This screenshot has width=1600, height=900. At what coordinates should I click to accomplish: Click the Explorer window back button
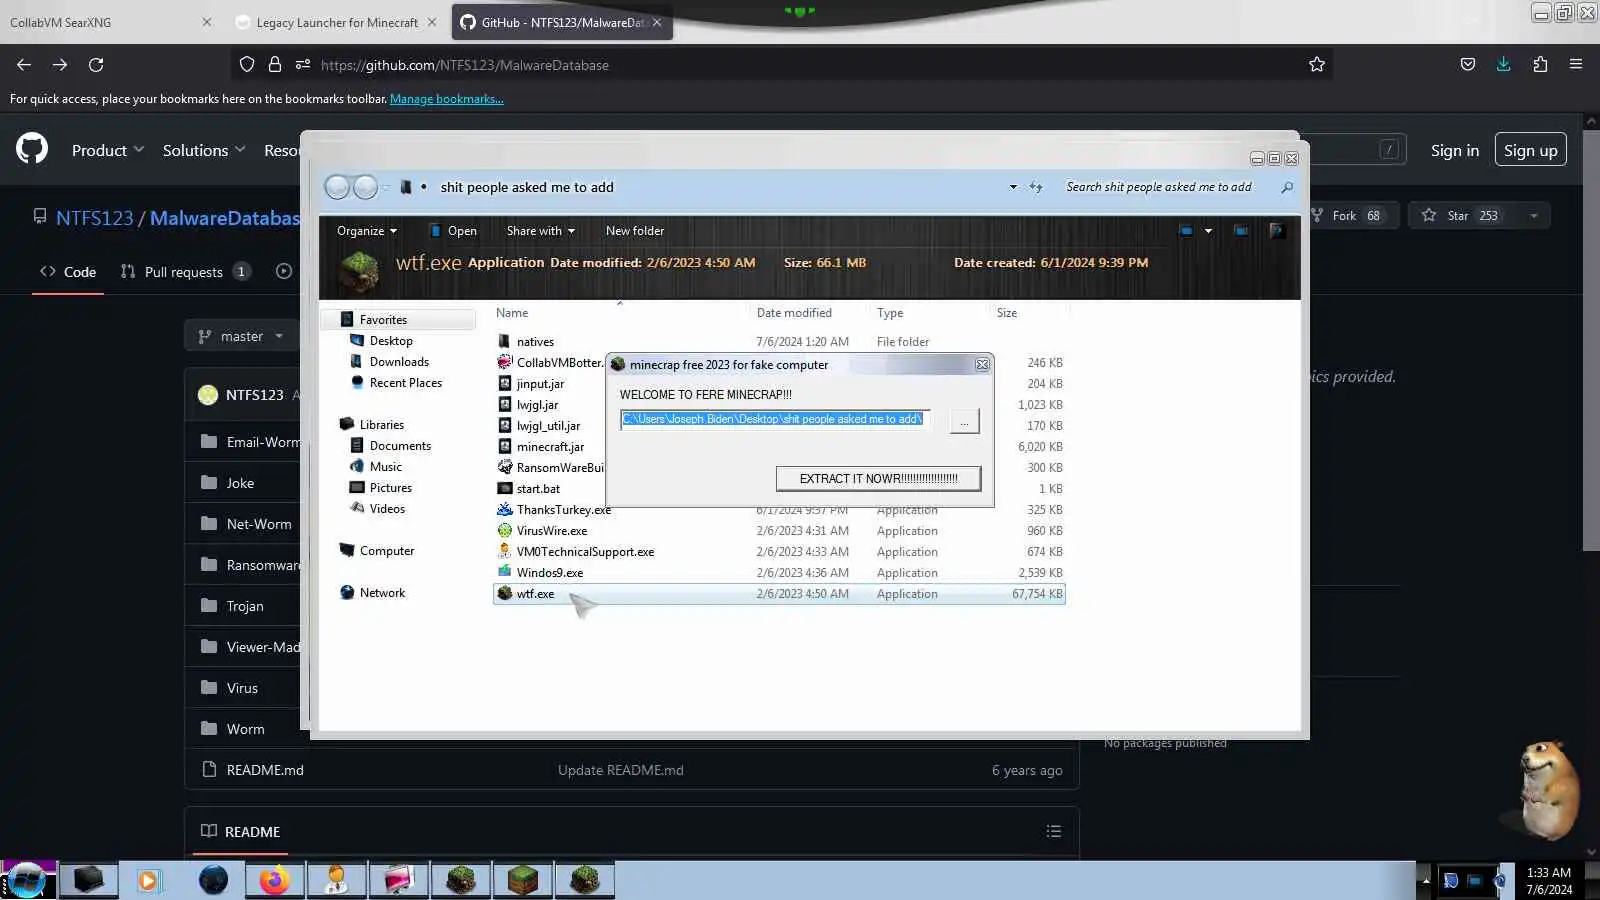click(338, 187)
